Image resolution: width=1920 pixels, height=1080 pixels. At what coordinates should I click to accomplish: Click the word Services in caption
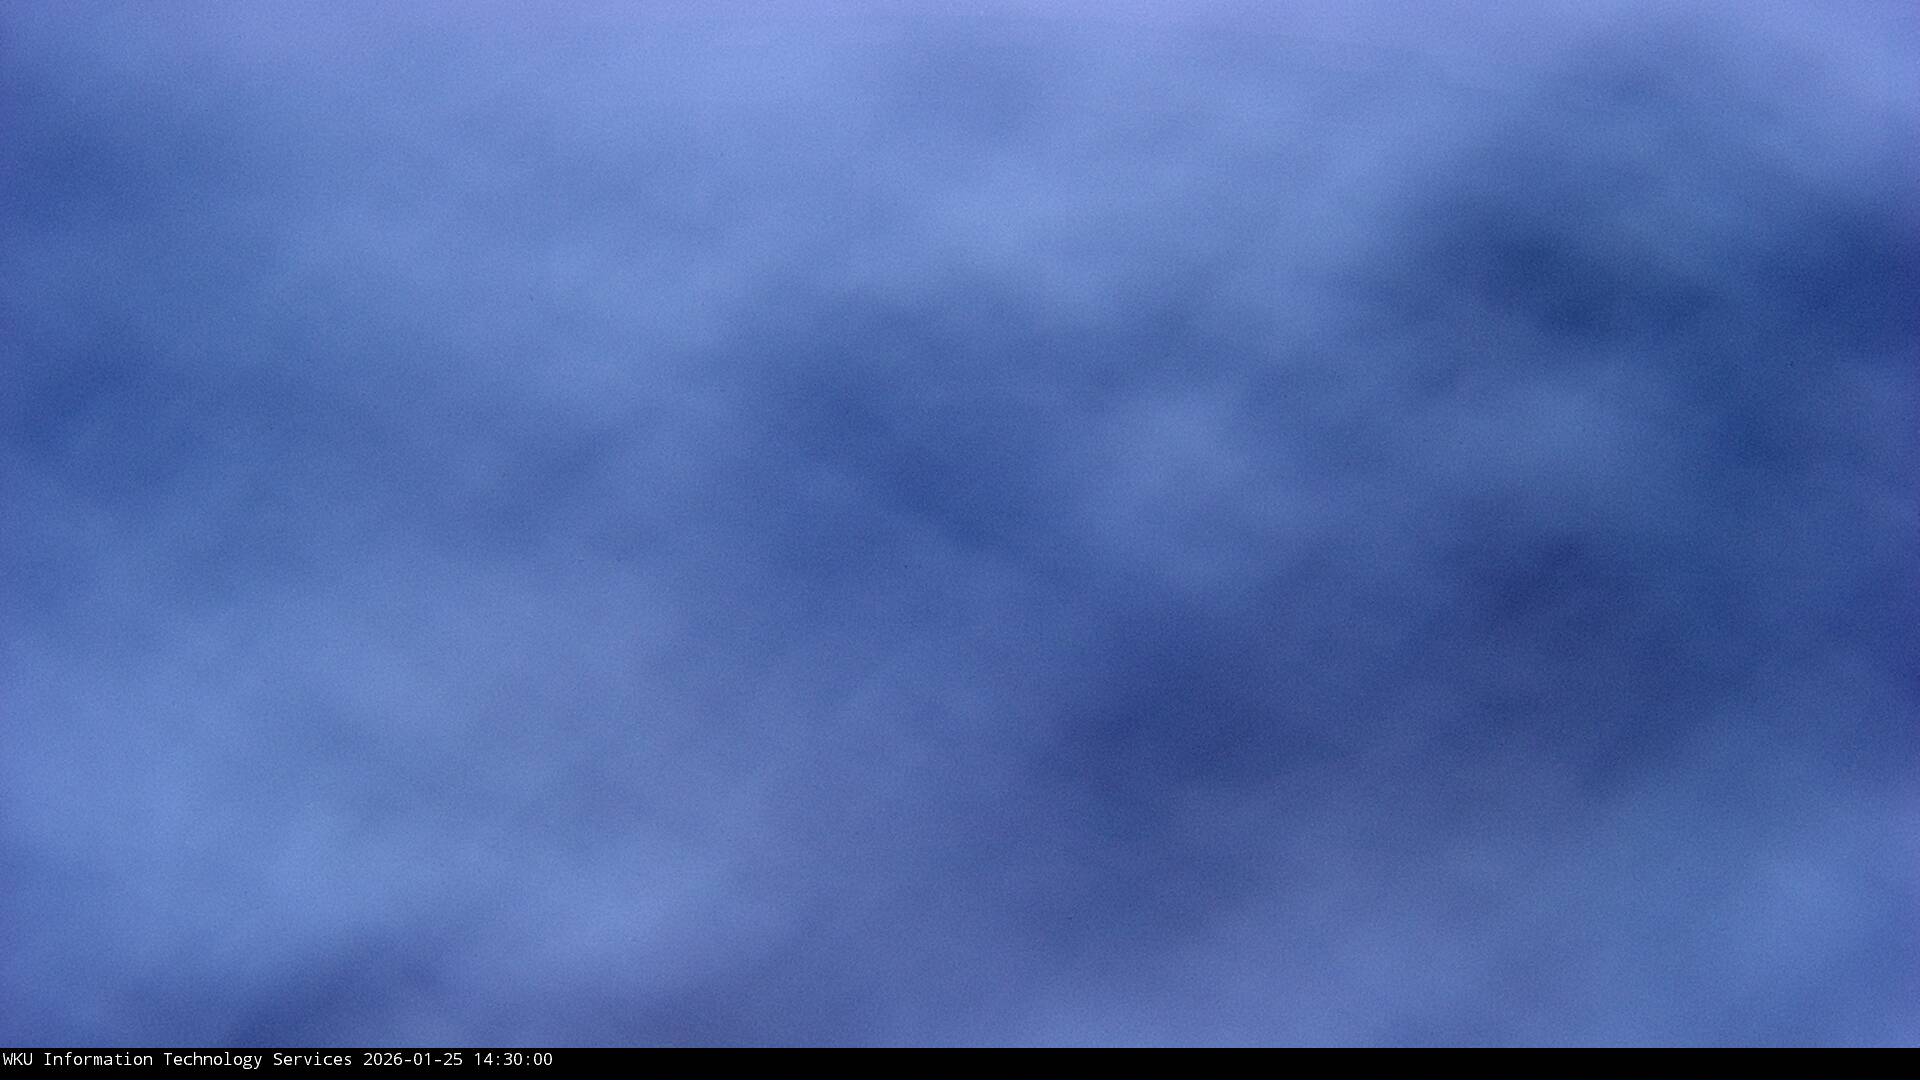(x=312, y=1060)
